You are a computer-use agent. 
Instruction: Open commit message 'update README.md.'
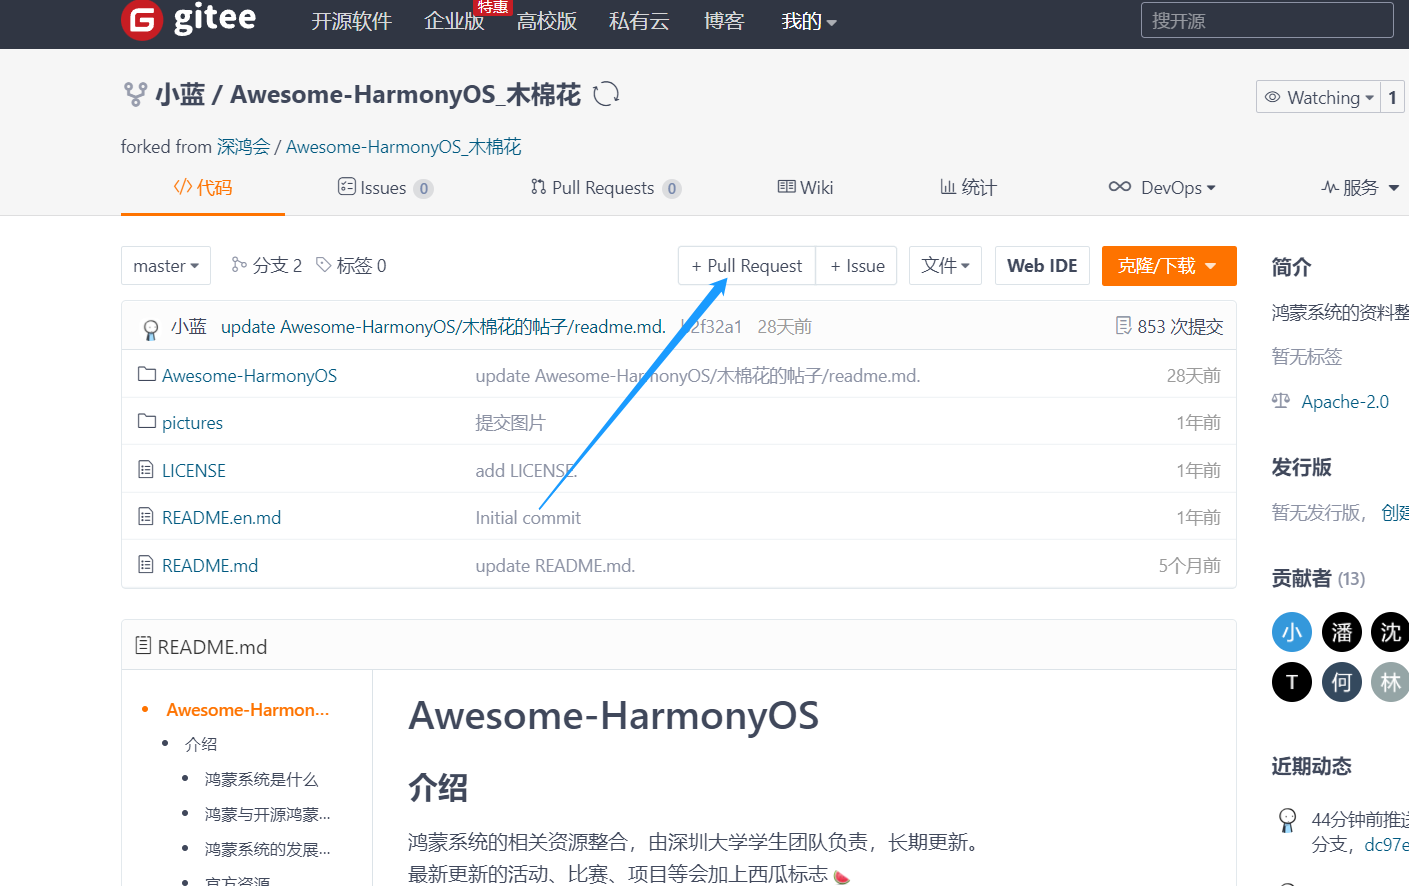[x=555, y=566]
